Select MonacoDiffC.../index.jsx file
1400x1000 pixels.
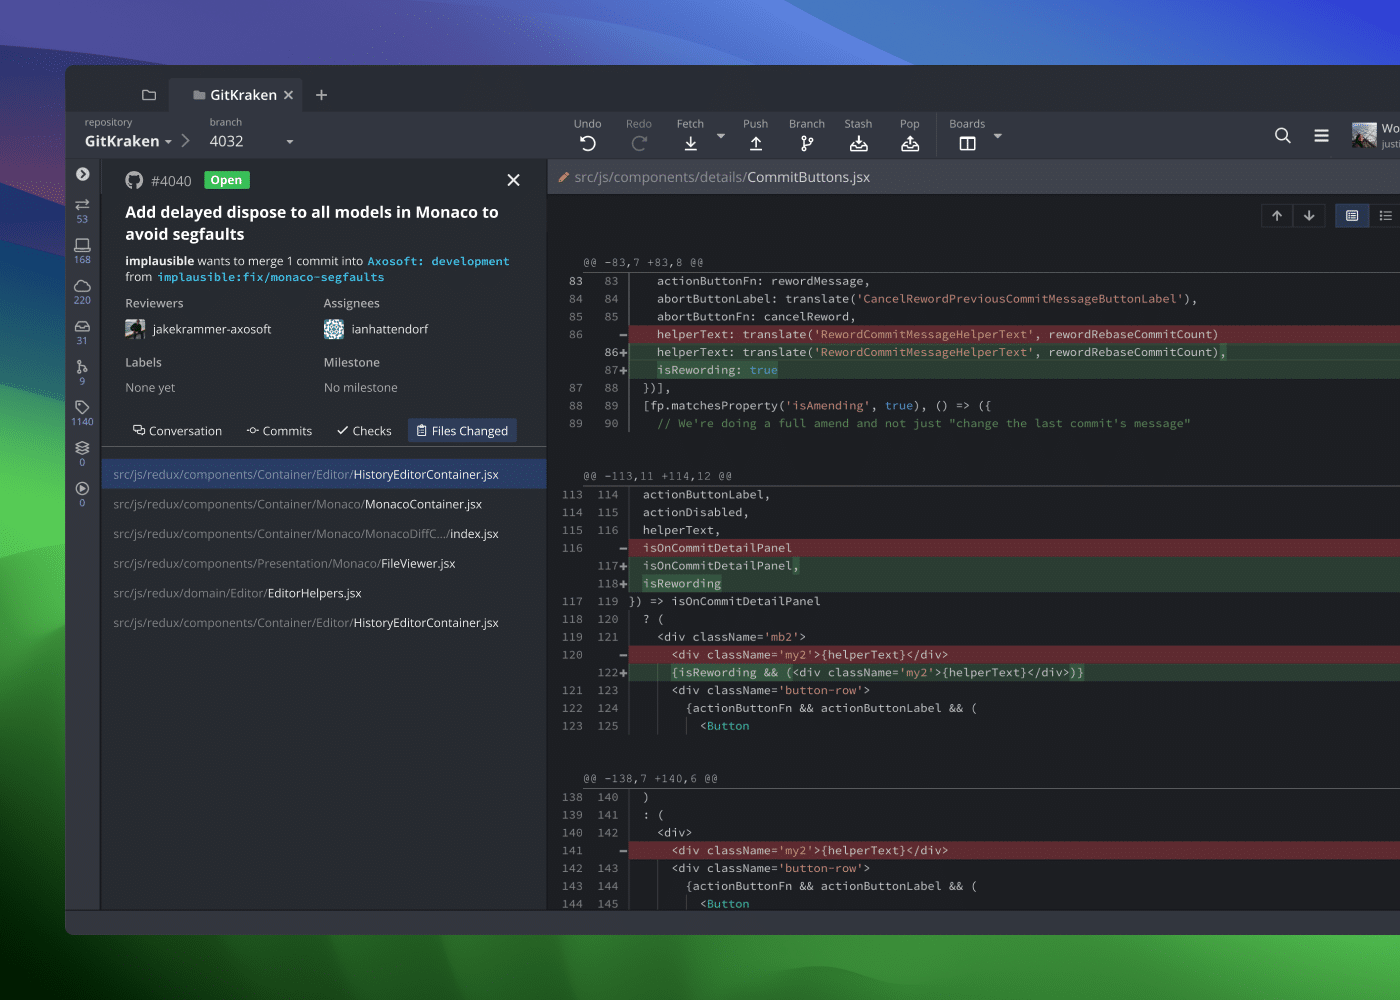coord(324,534)
